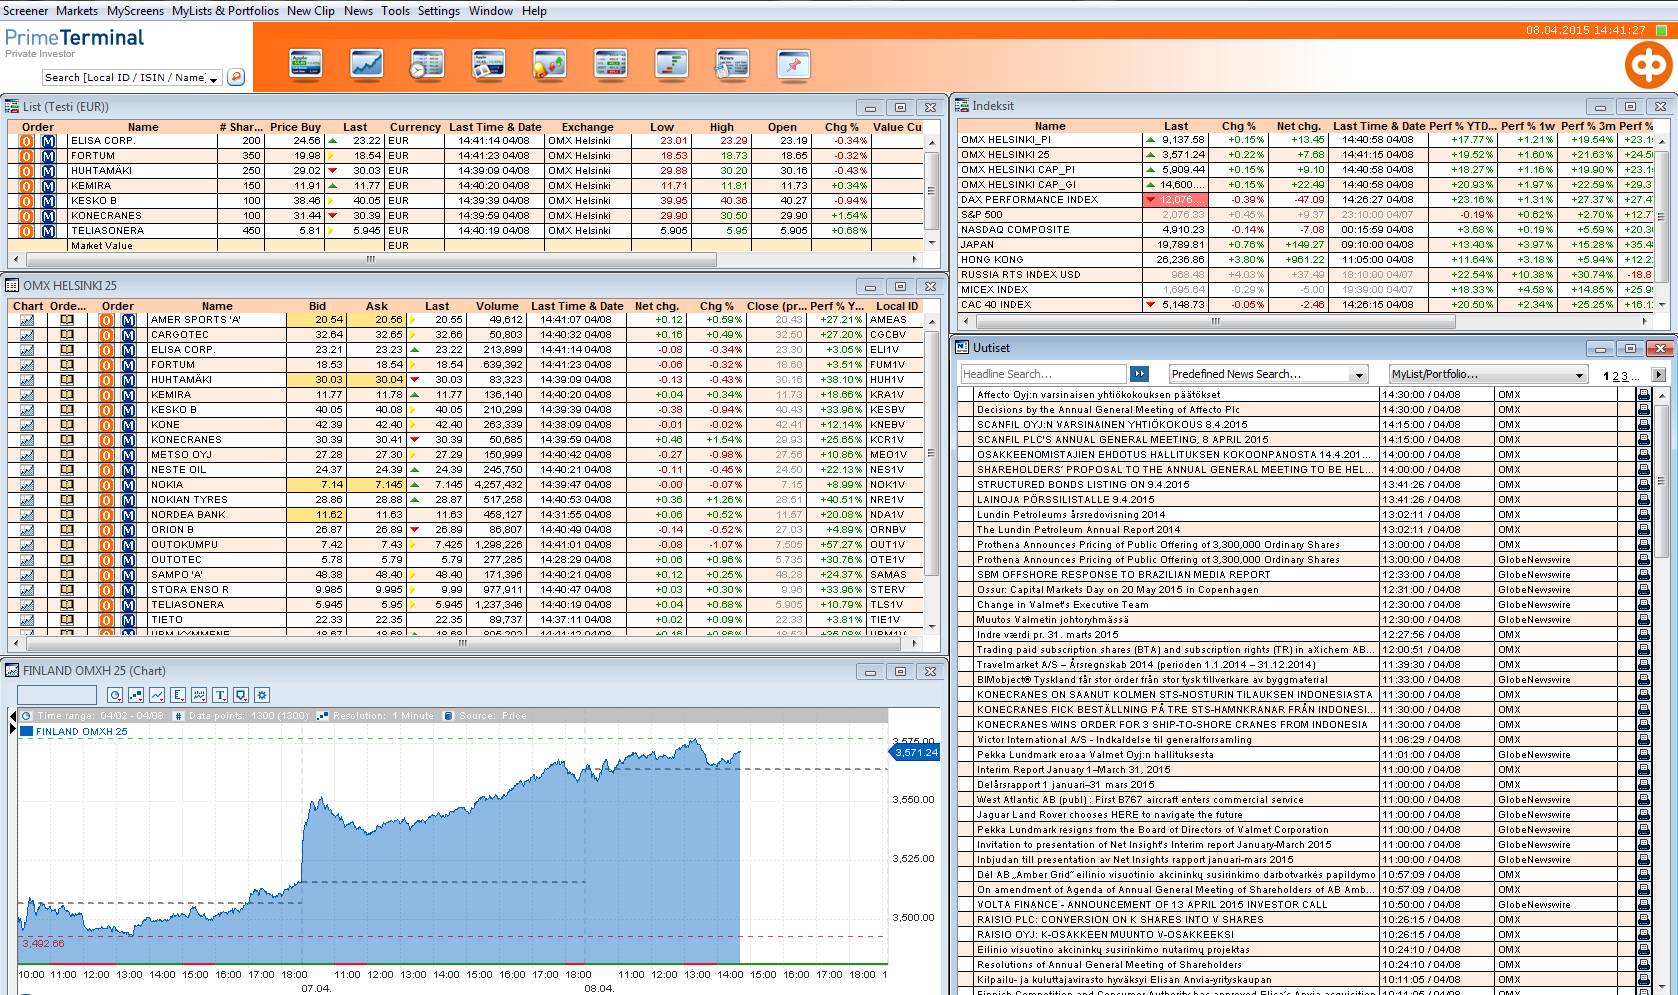Sort OMX HELSINKI 25 by Volume column

click(x=497, y=306)
